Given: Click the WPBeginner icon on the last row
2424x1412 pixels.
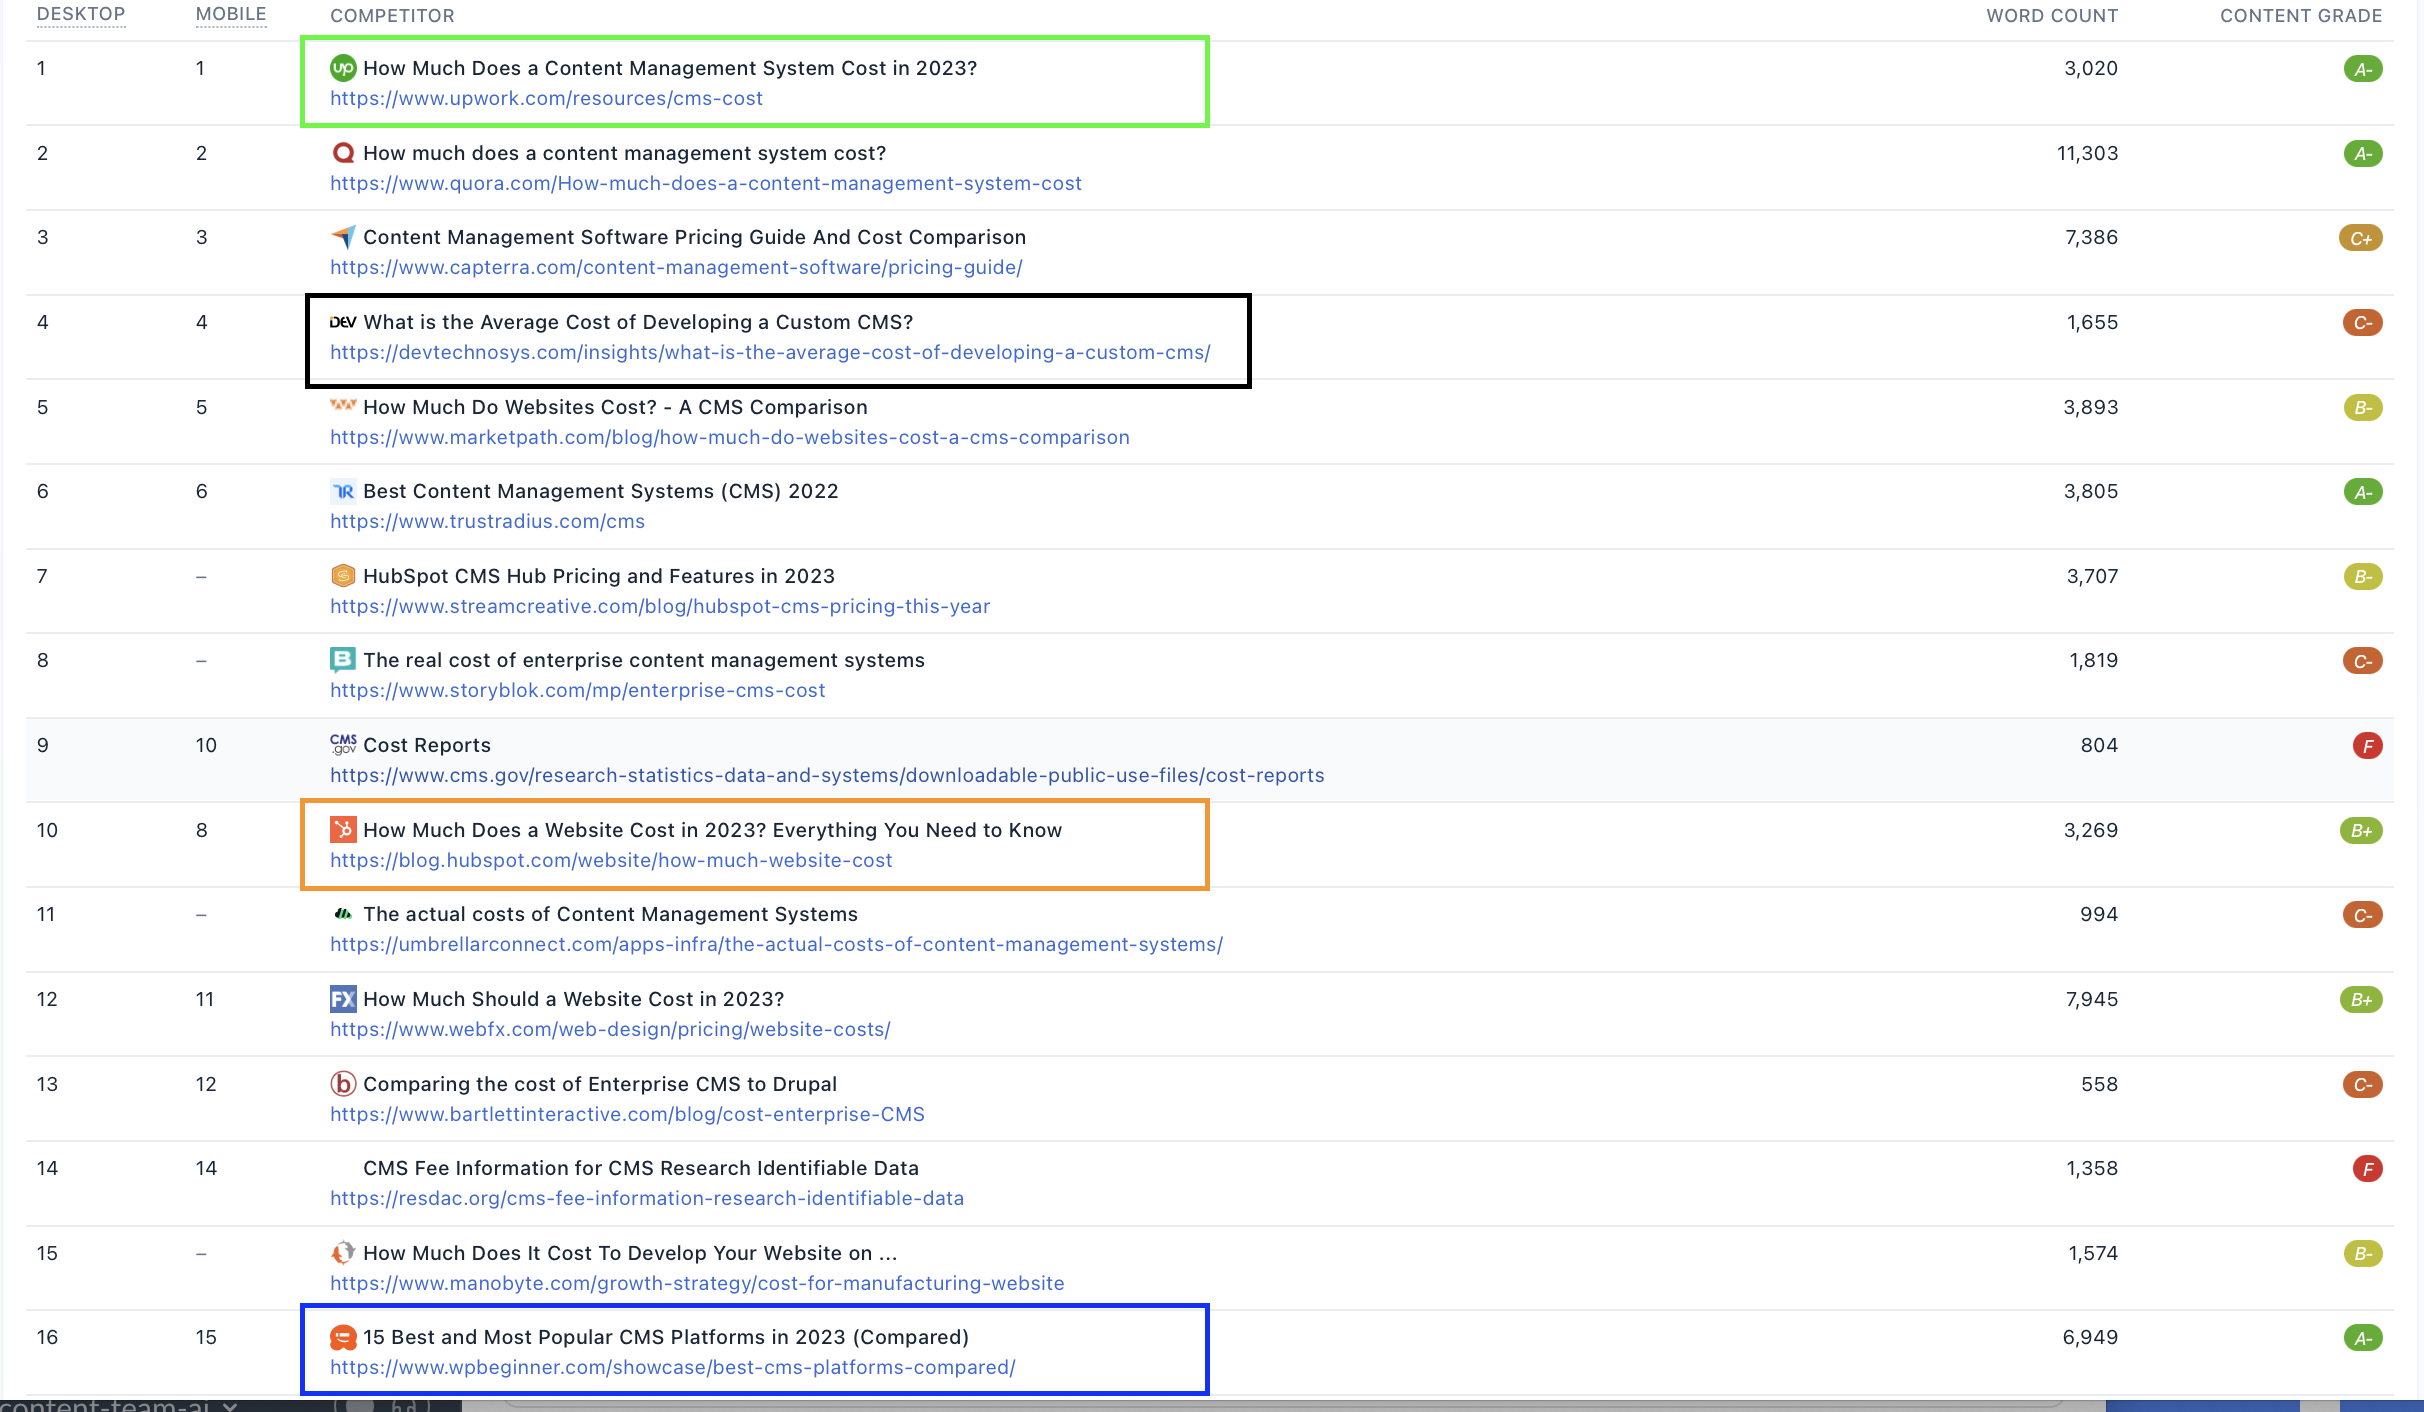Looking at the screenshot, I should click(x=343, y=1337).
